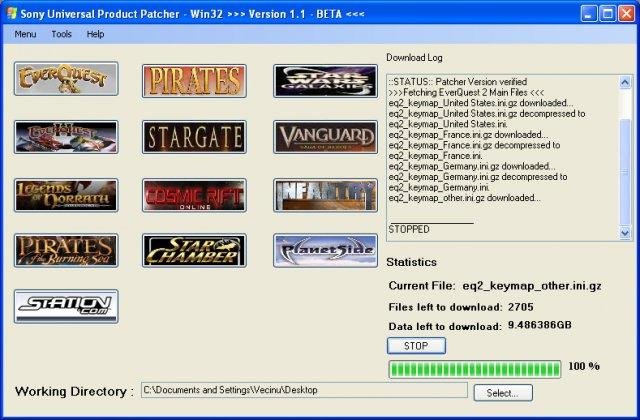Select the Stargate game logo
Image resolution: width=640 pixels, height=420 pixels.
click(x=194, y=137)
